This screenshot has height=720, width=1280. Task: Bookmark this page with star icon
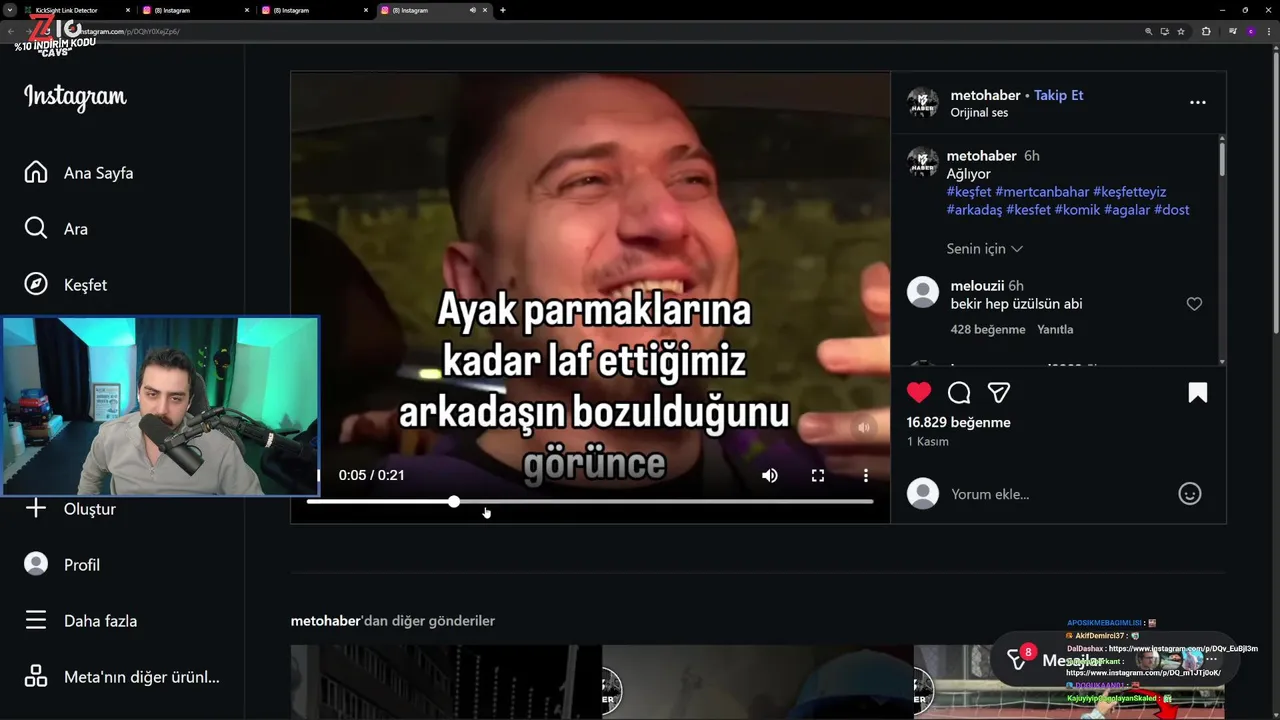1181,32
